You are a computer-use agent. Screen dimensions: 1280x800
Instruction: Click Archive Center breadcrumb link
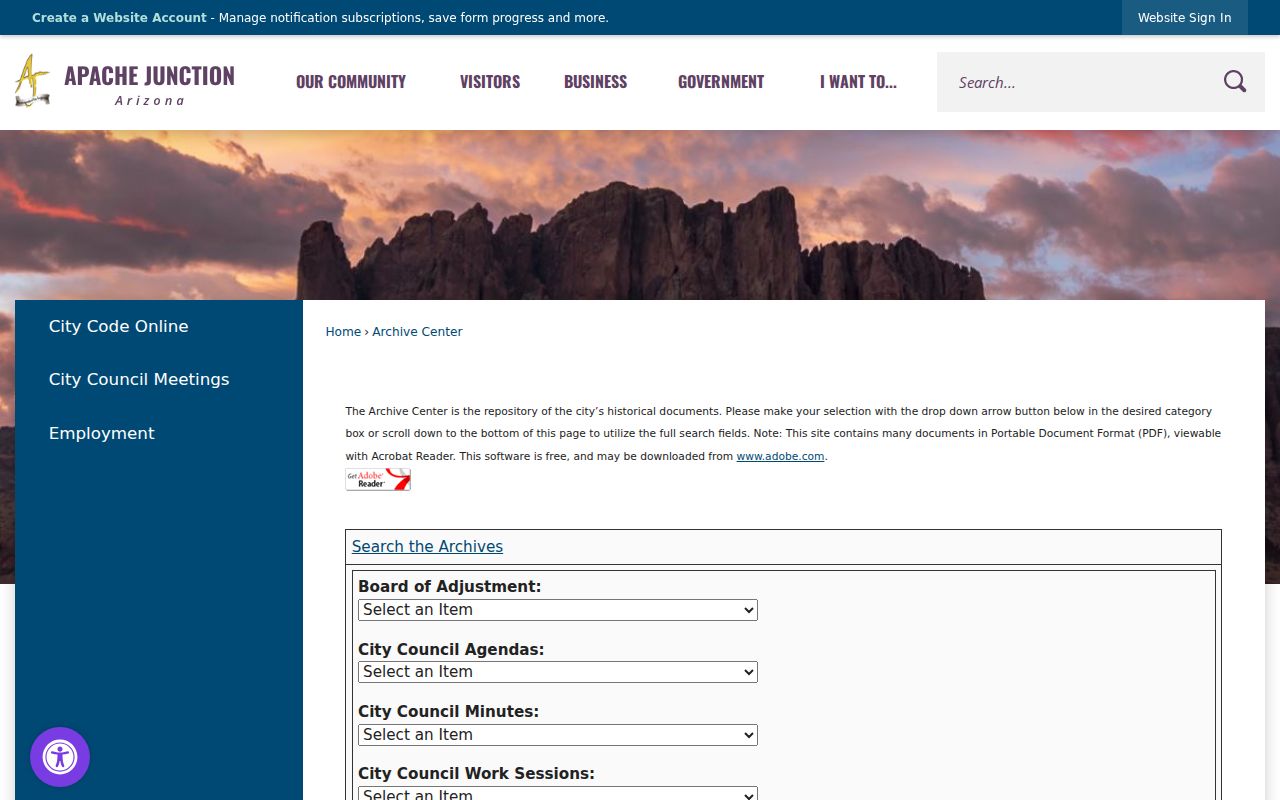(x=417, y=332)
